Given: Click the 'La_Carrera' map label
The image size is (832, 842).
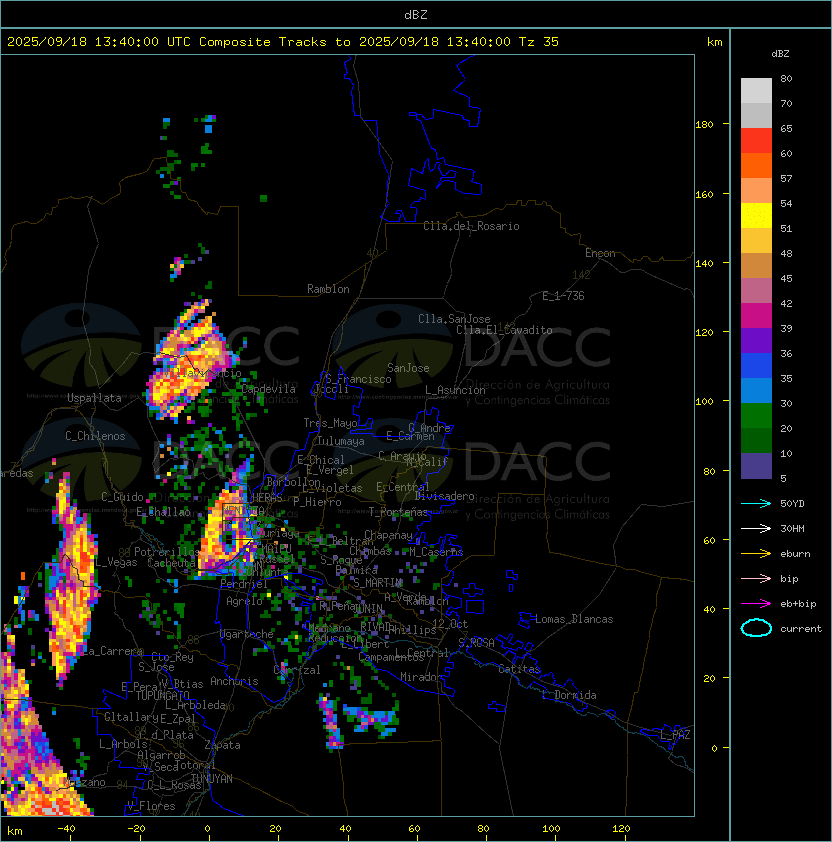Looking at the screenshot, I should tap(113, 651).
